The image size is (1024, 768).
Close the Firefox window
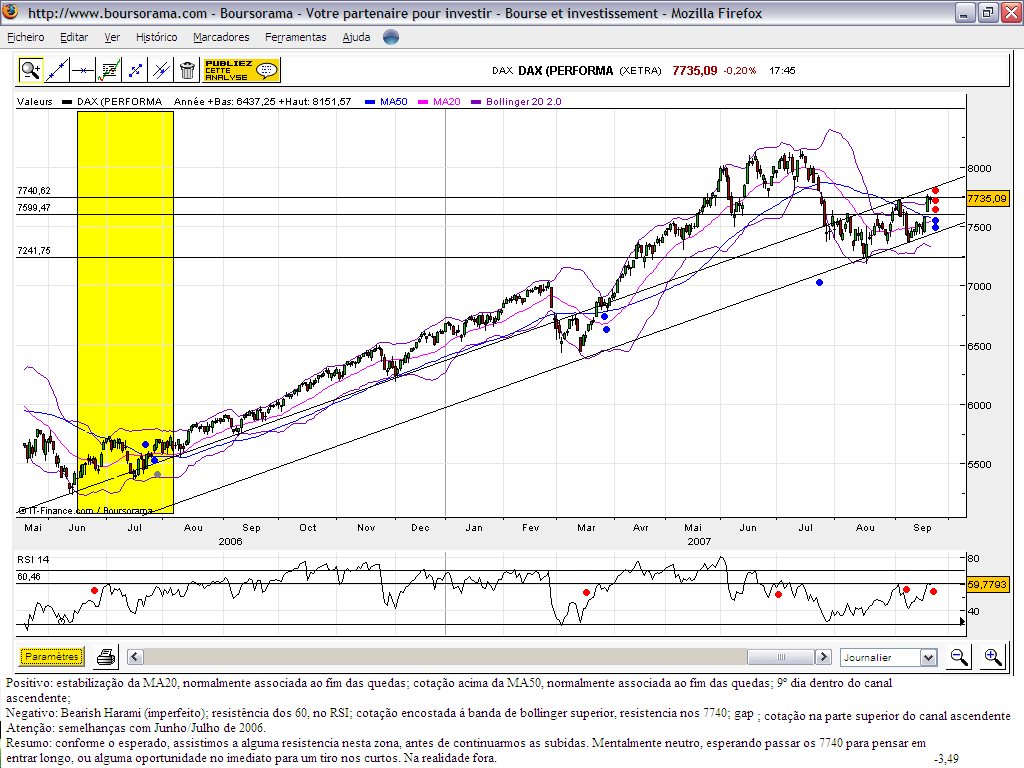pos(1011,12)
